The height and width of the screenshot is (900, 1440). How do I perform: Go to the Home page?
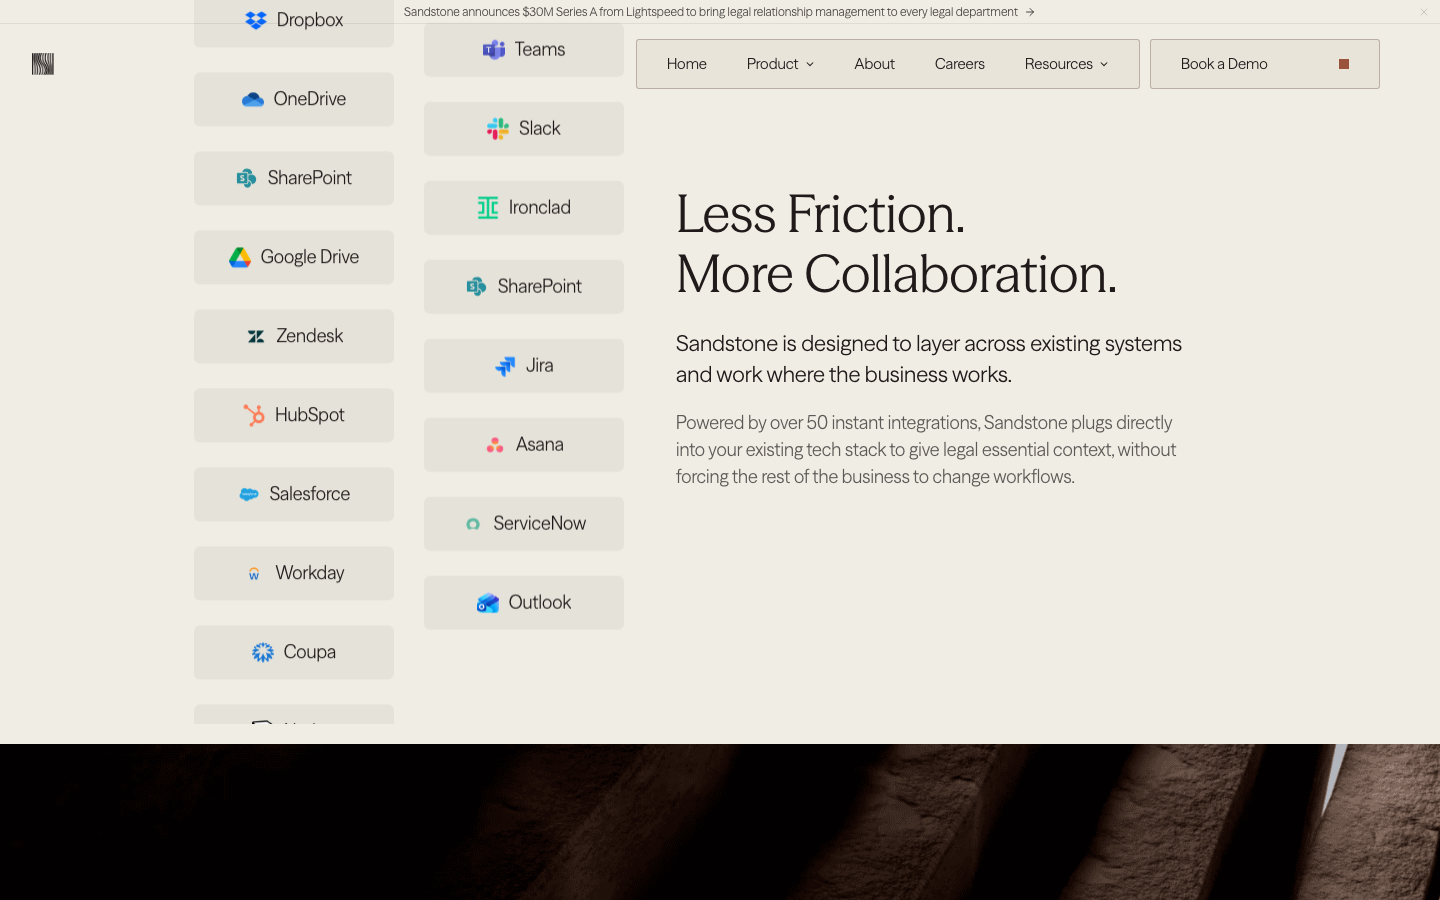point(687,64)
